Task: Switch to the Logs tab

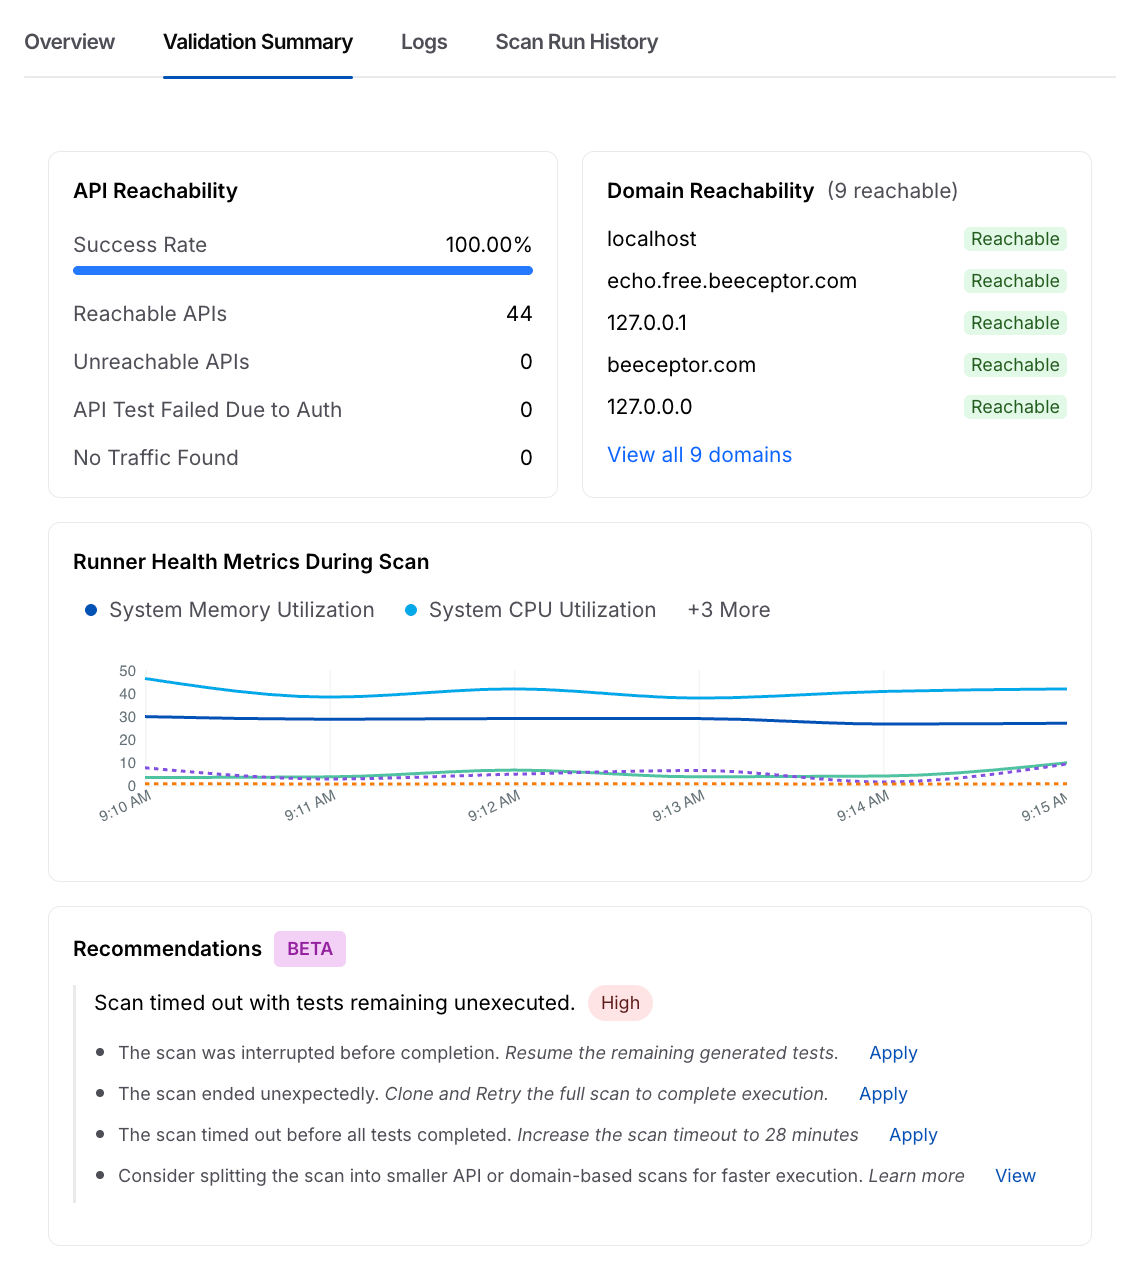Action: click(x=424, y=42)
